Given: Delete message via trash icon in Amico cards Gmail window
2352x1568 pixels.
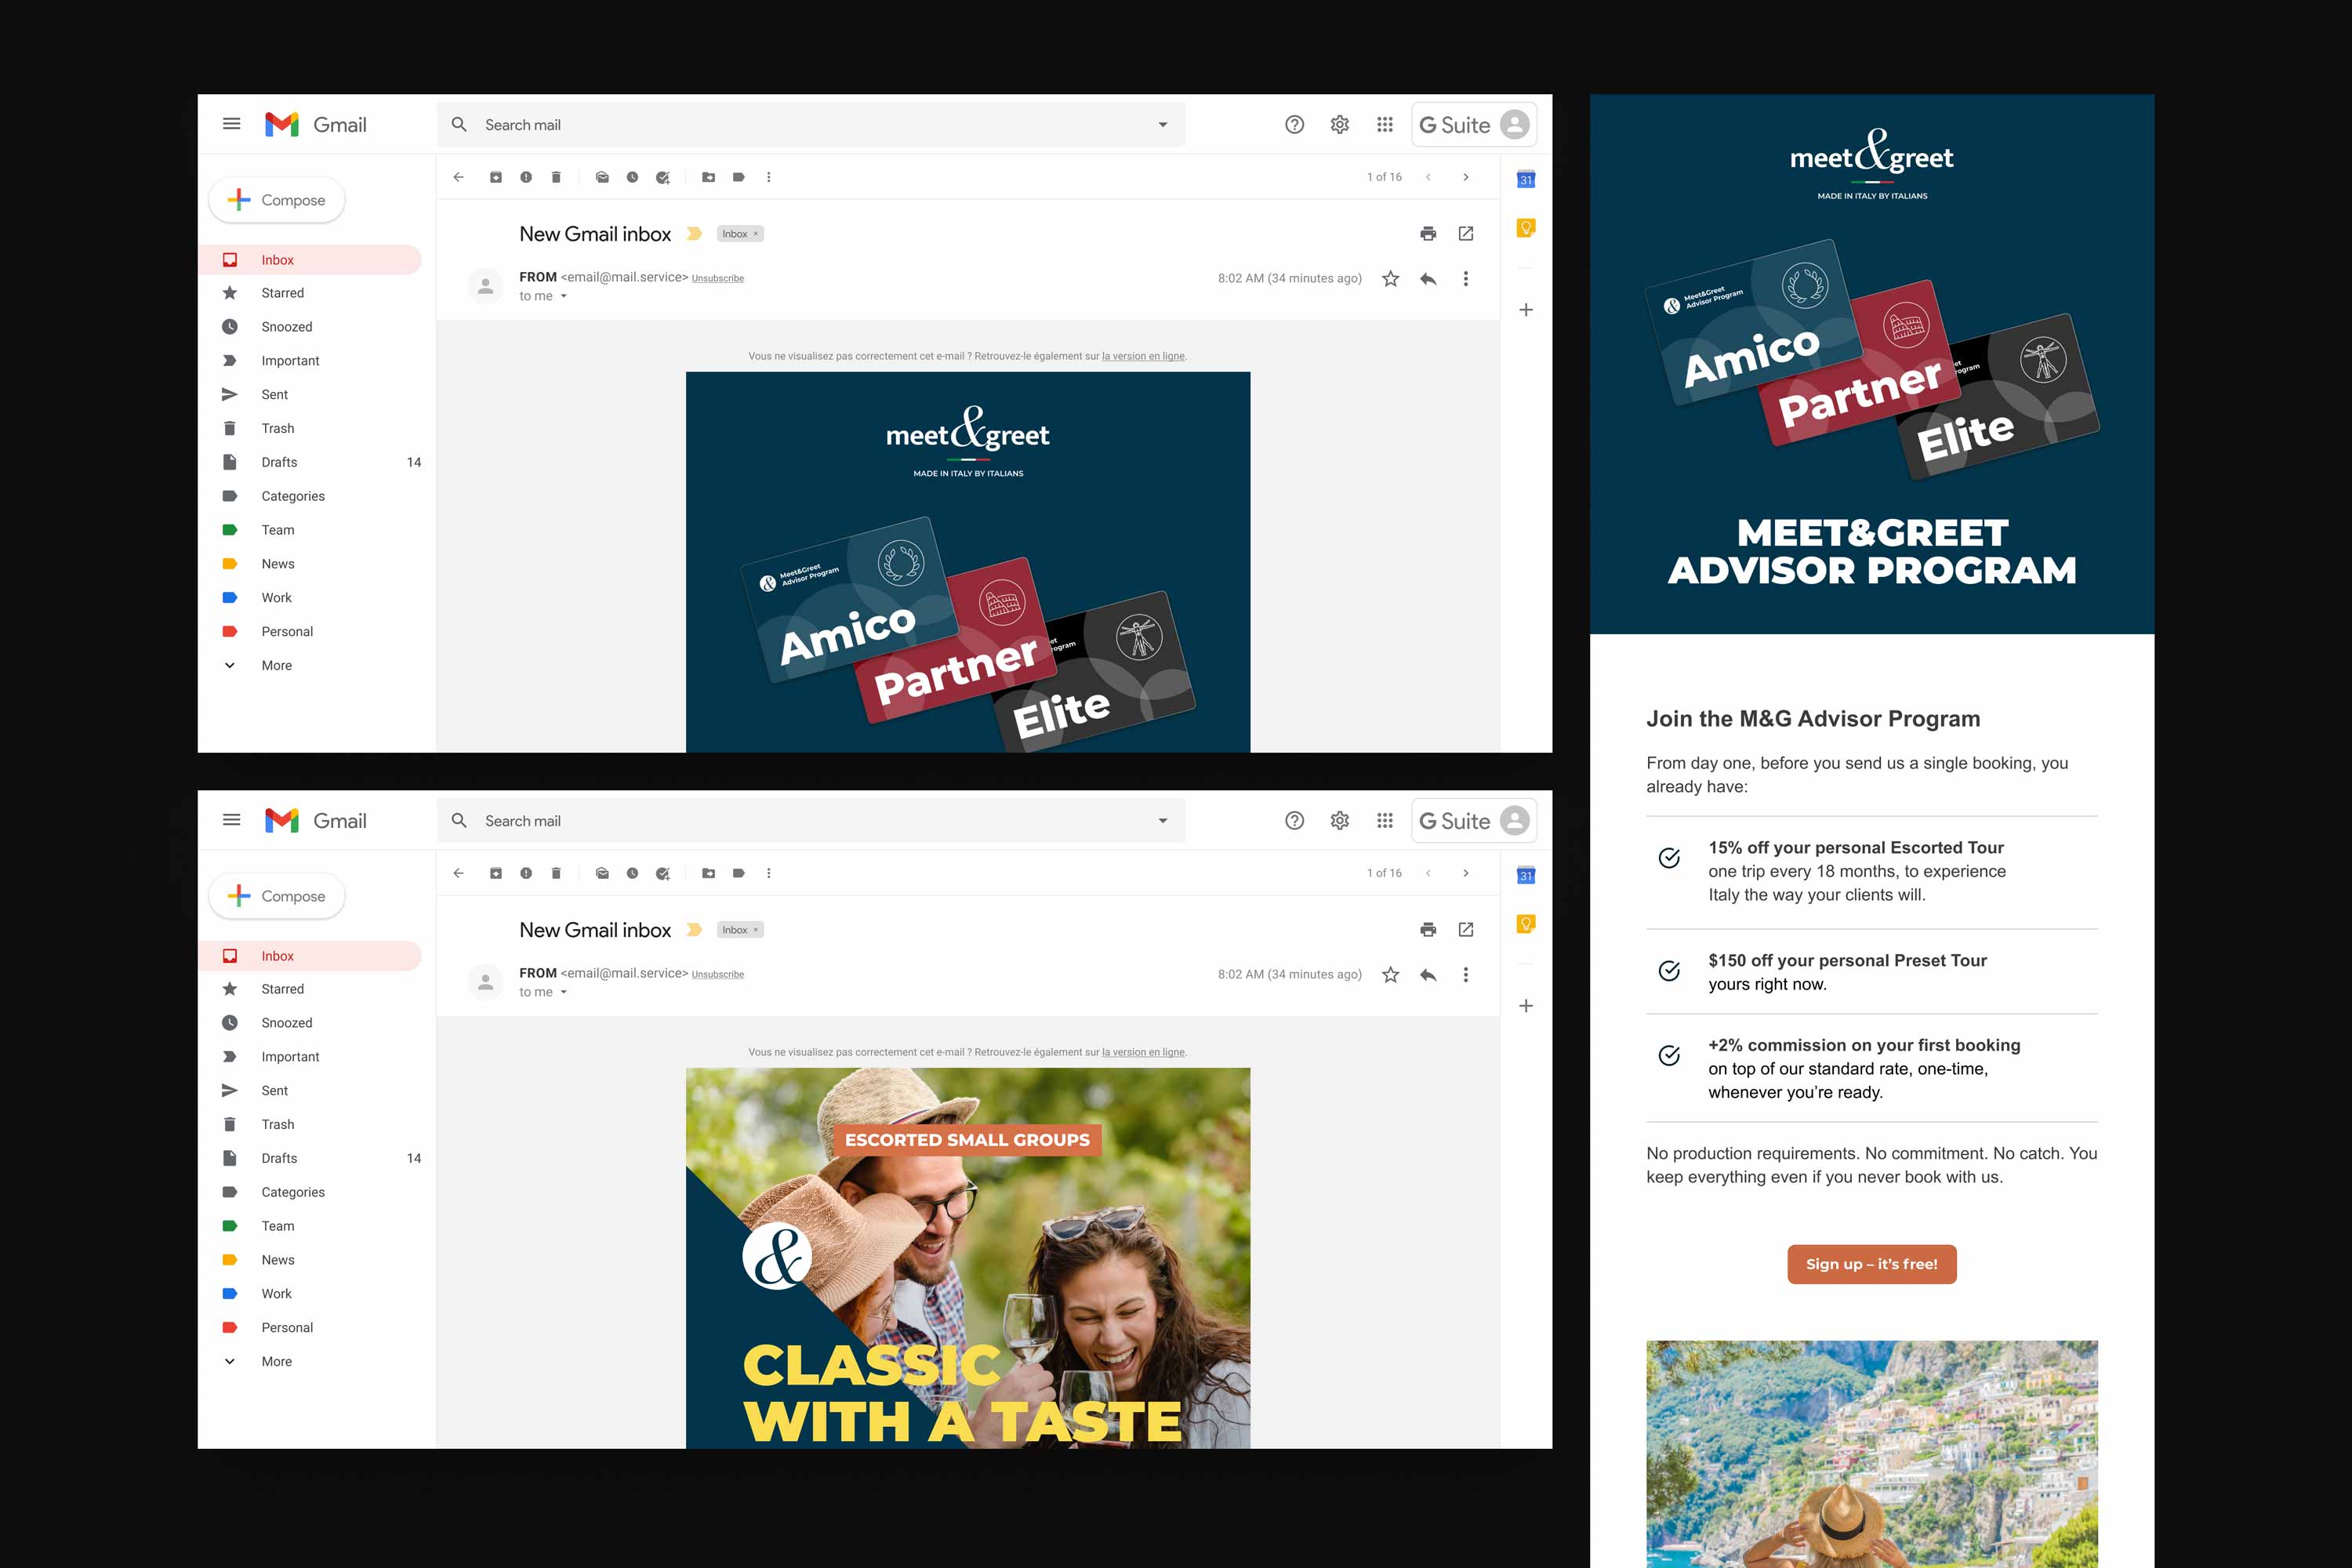Looking at the screenshot, I should click(x=556, y=177).
